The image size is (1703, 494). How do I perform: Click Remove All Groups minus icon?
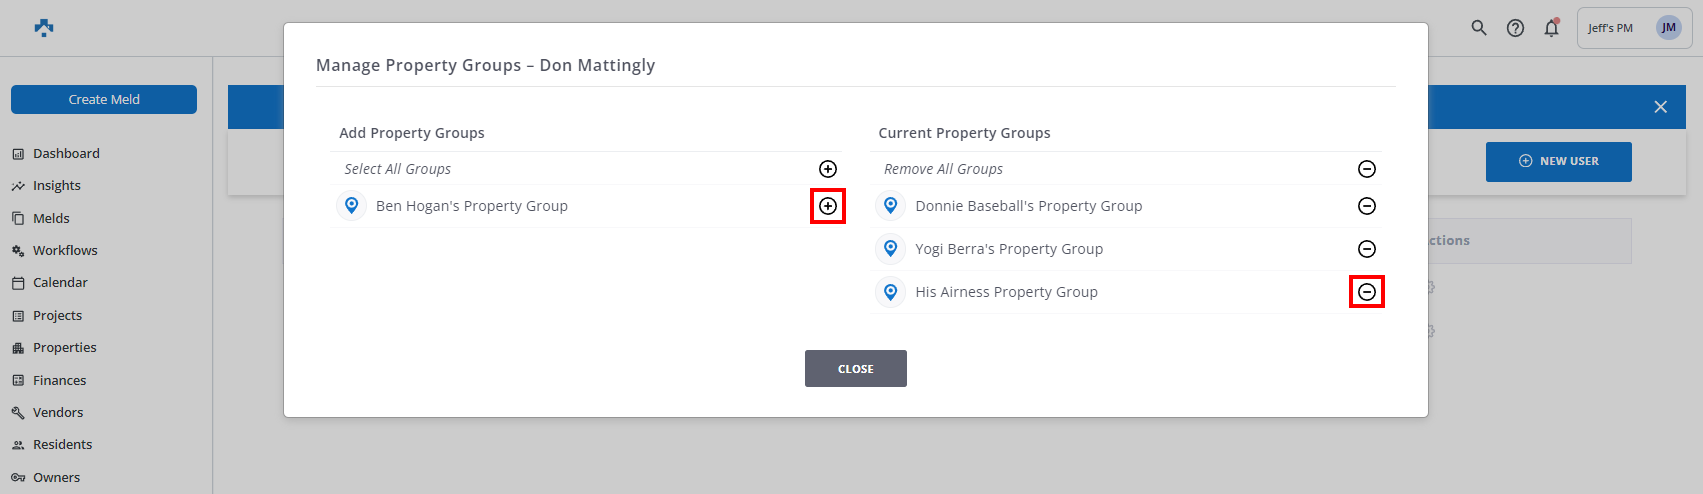[x=1367, y=169]
